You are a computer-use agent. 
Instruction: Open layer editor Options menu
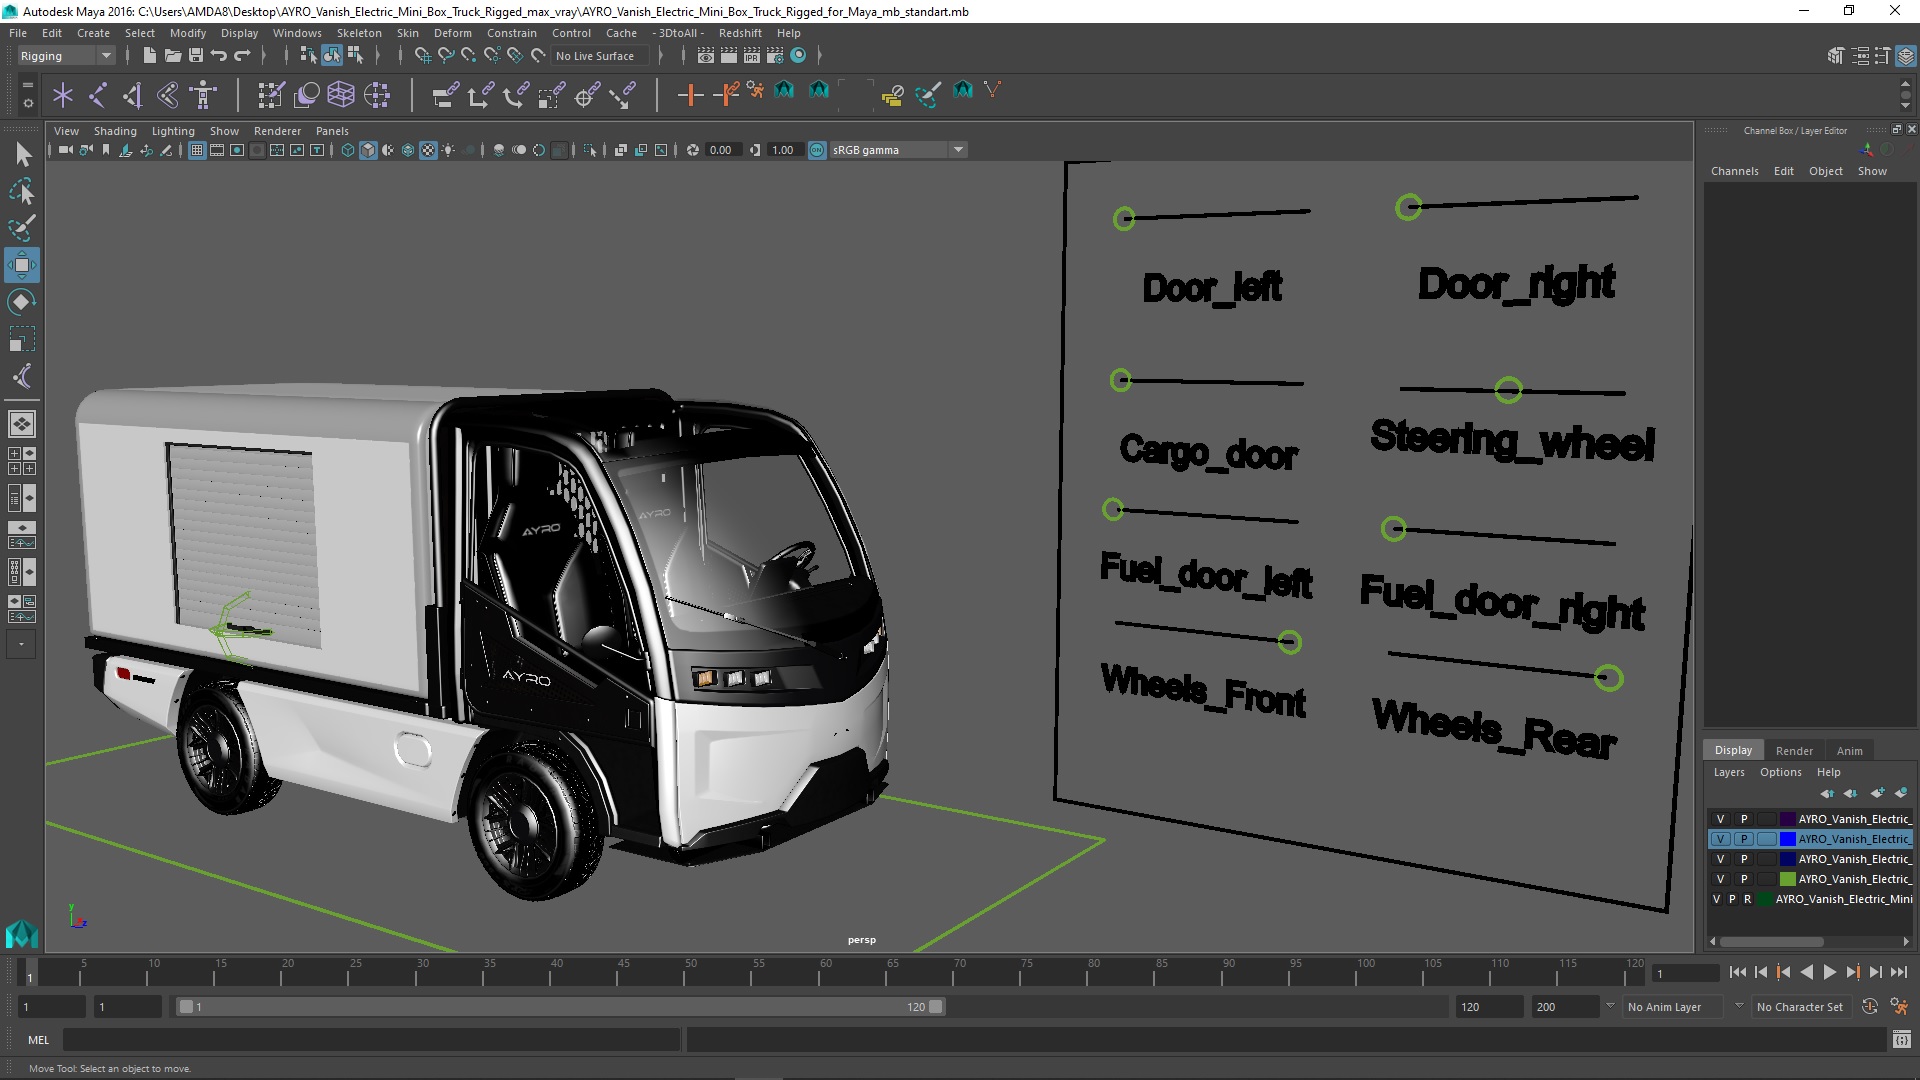click(1780, 772)
